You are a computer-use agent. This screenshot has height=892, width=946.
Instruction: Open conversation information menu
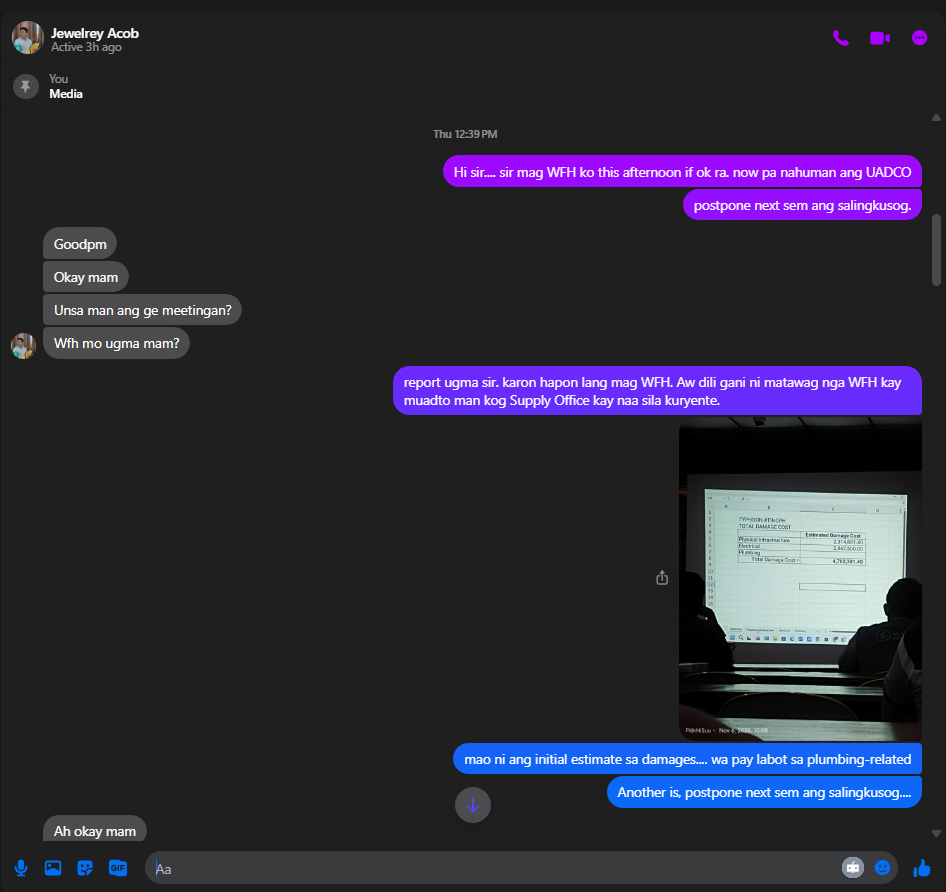(920, 38)
